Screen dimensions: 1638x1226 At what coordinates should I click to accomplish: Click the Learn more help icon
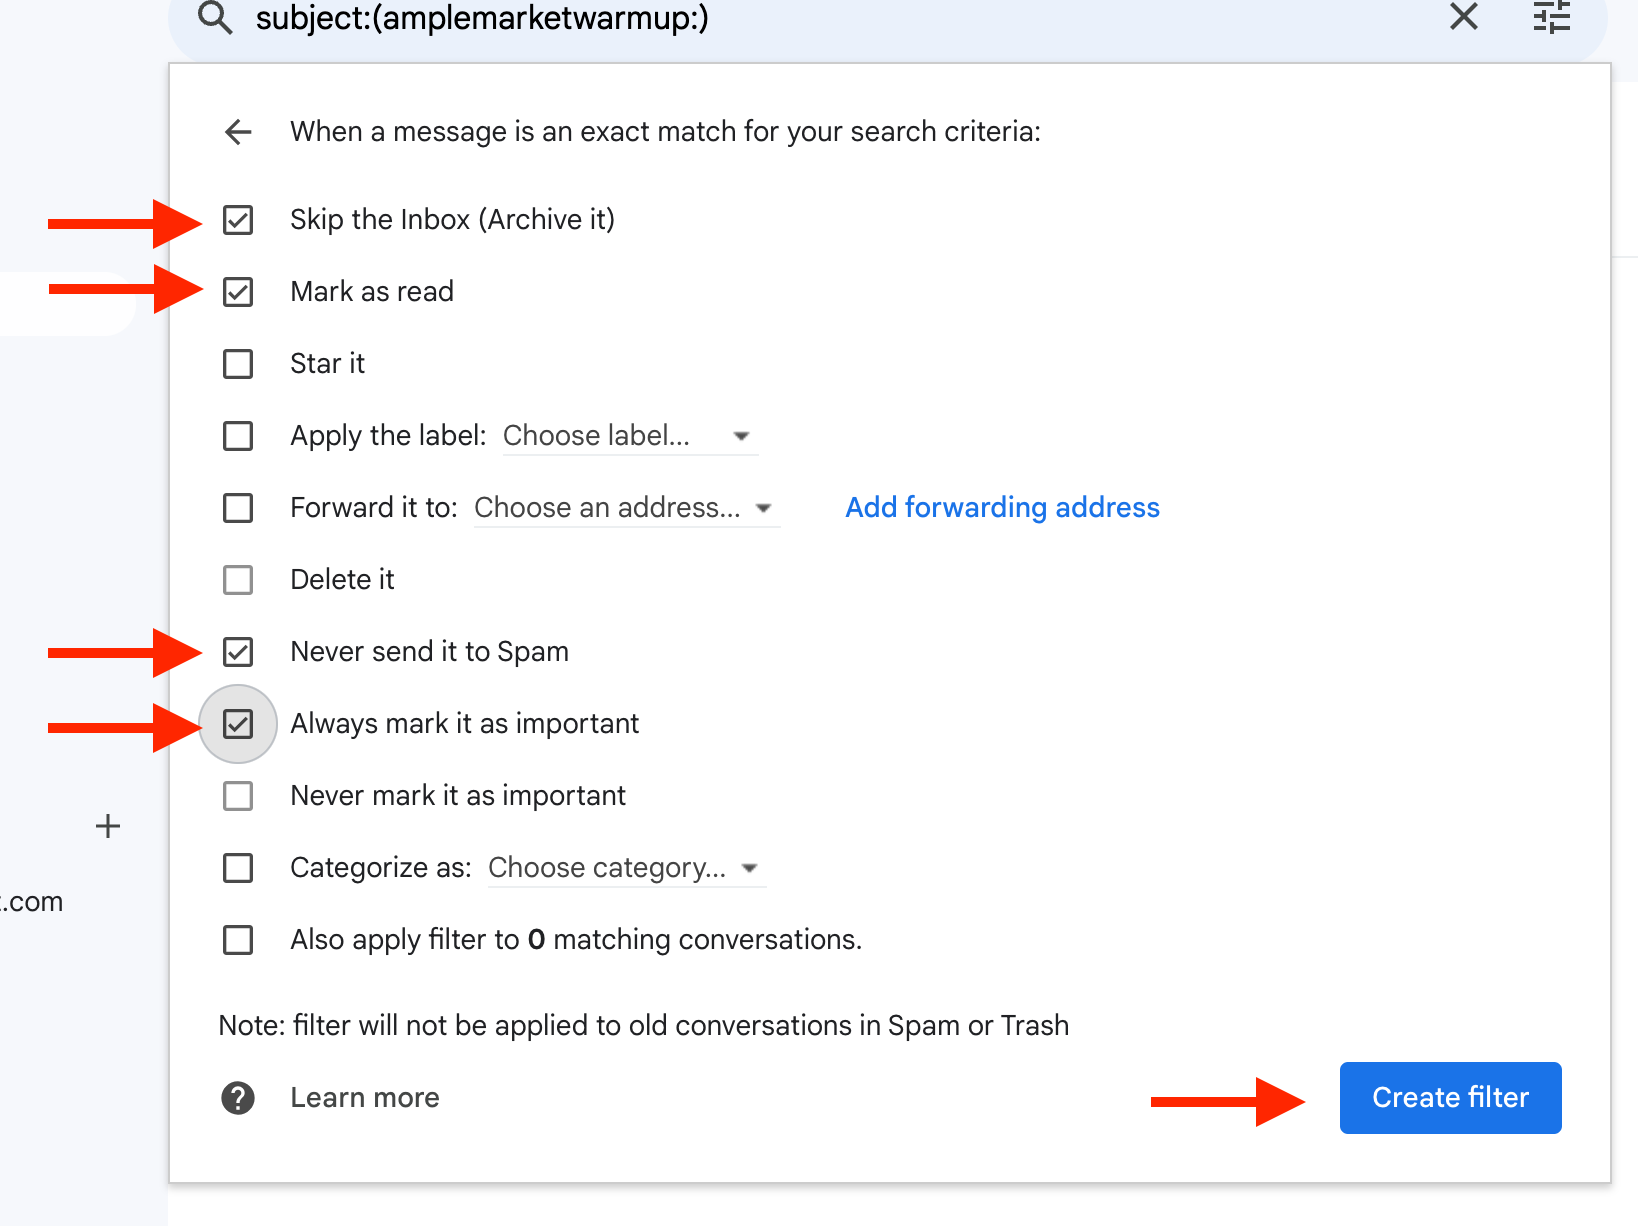point(238,1098)
